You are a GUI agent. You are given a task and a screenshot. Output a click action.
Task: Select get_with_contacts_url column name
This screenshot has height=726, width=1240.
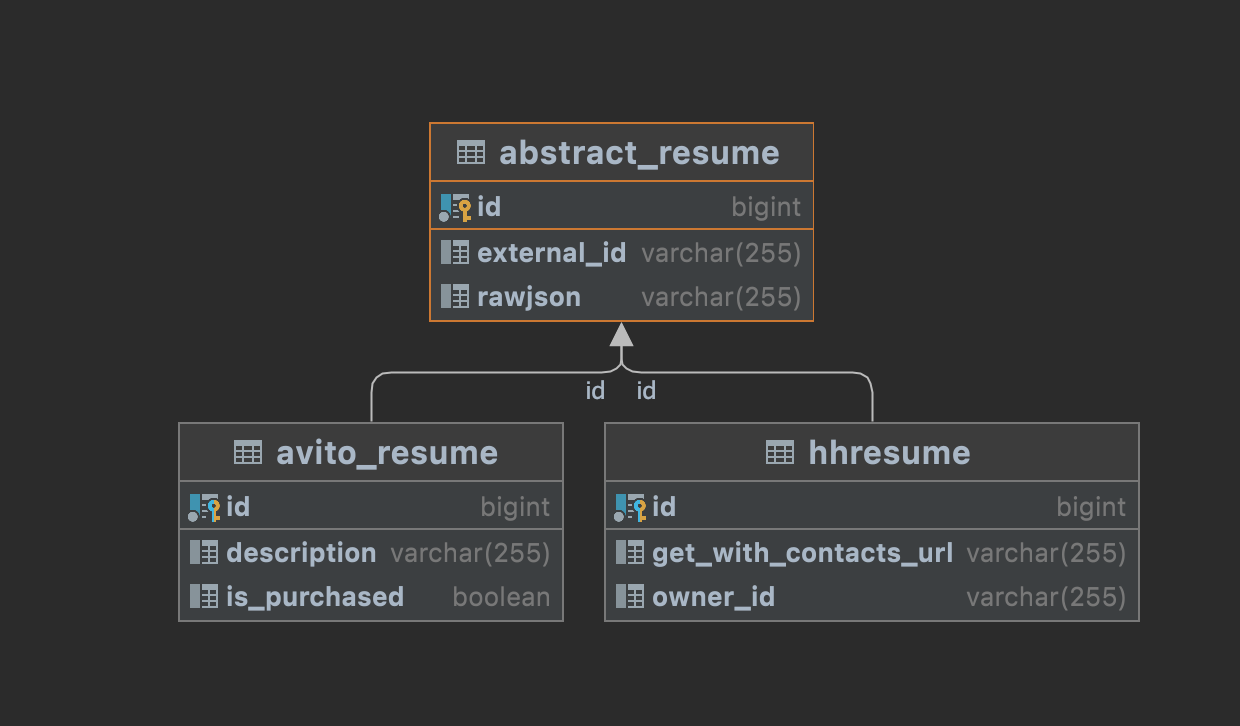click(x=803, y=554)
